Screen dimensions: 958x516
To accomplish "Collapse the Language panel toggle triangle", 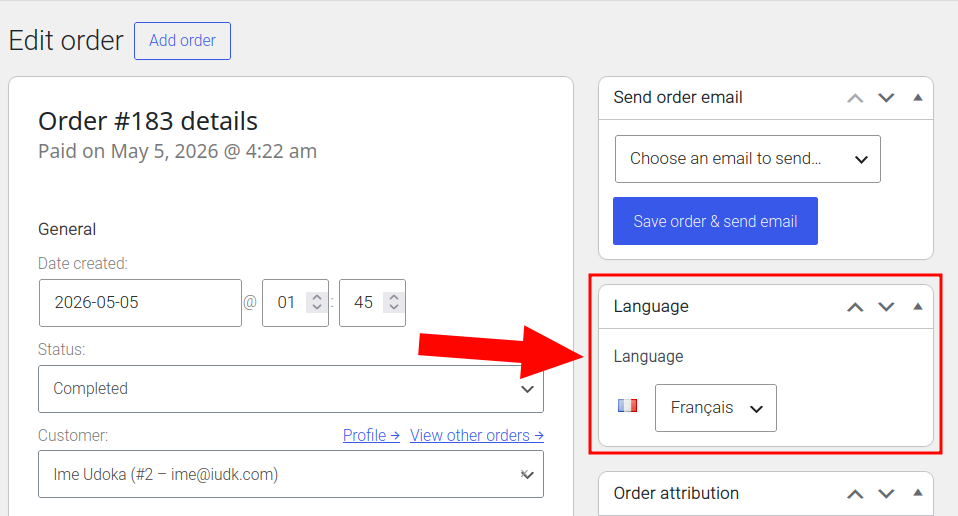I will tap(918, 307).
